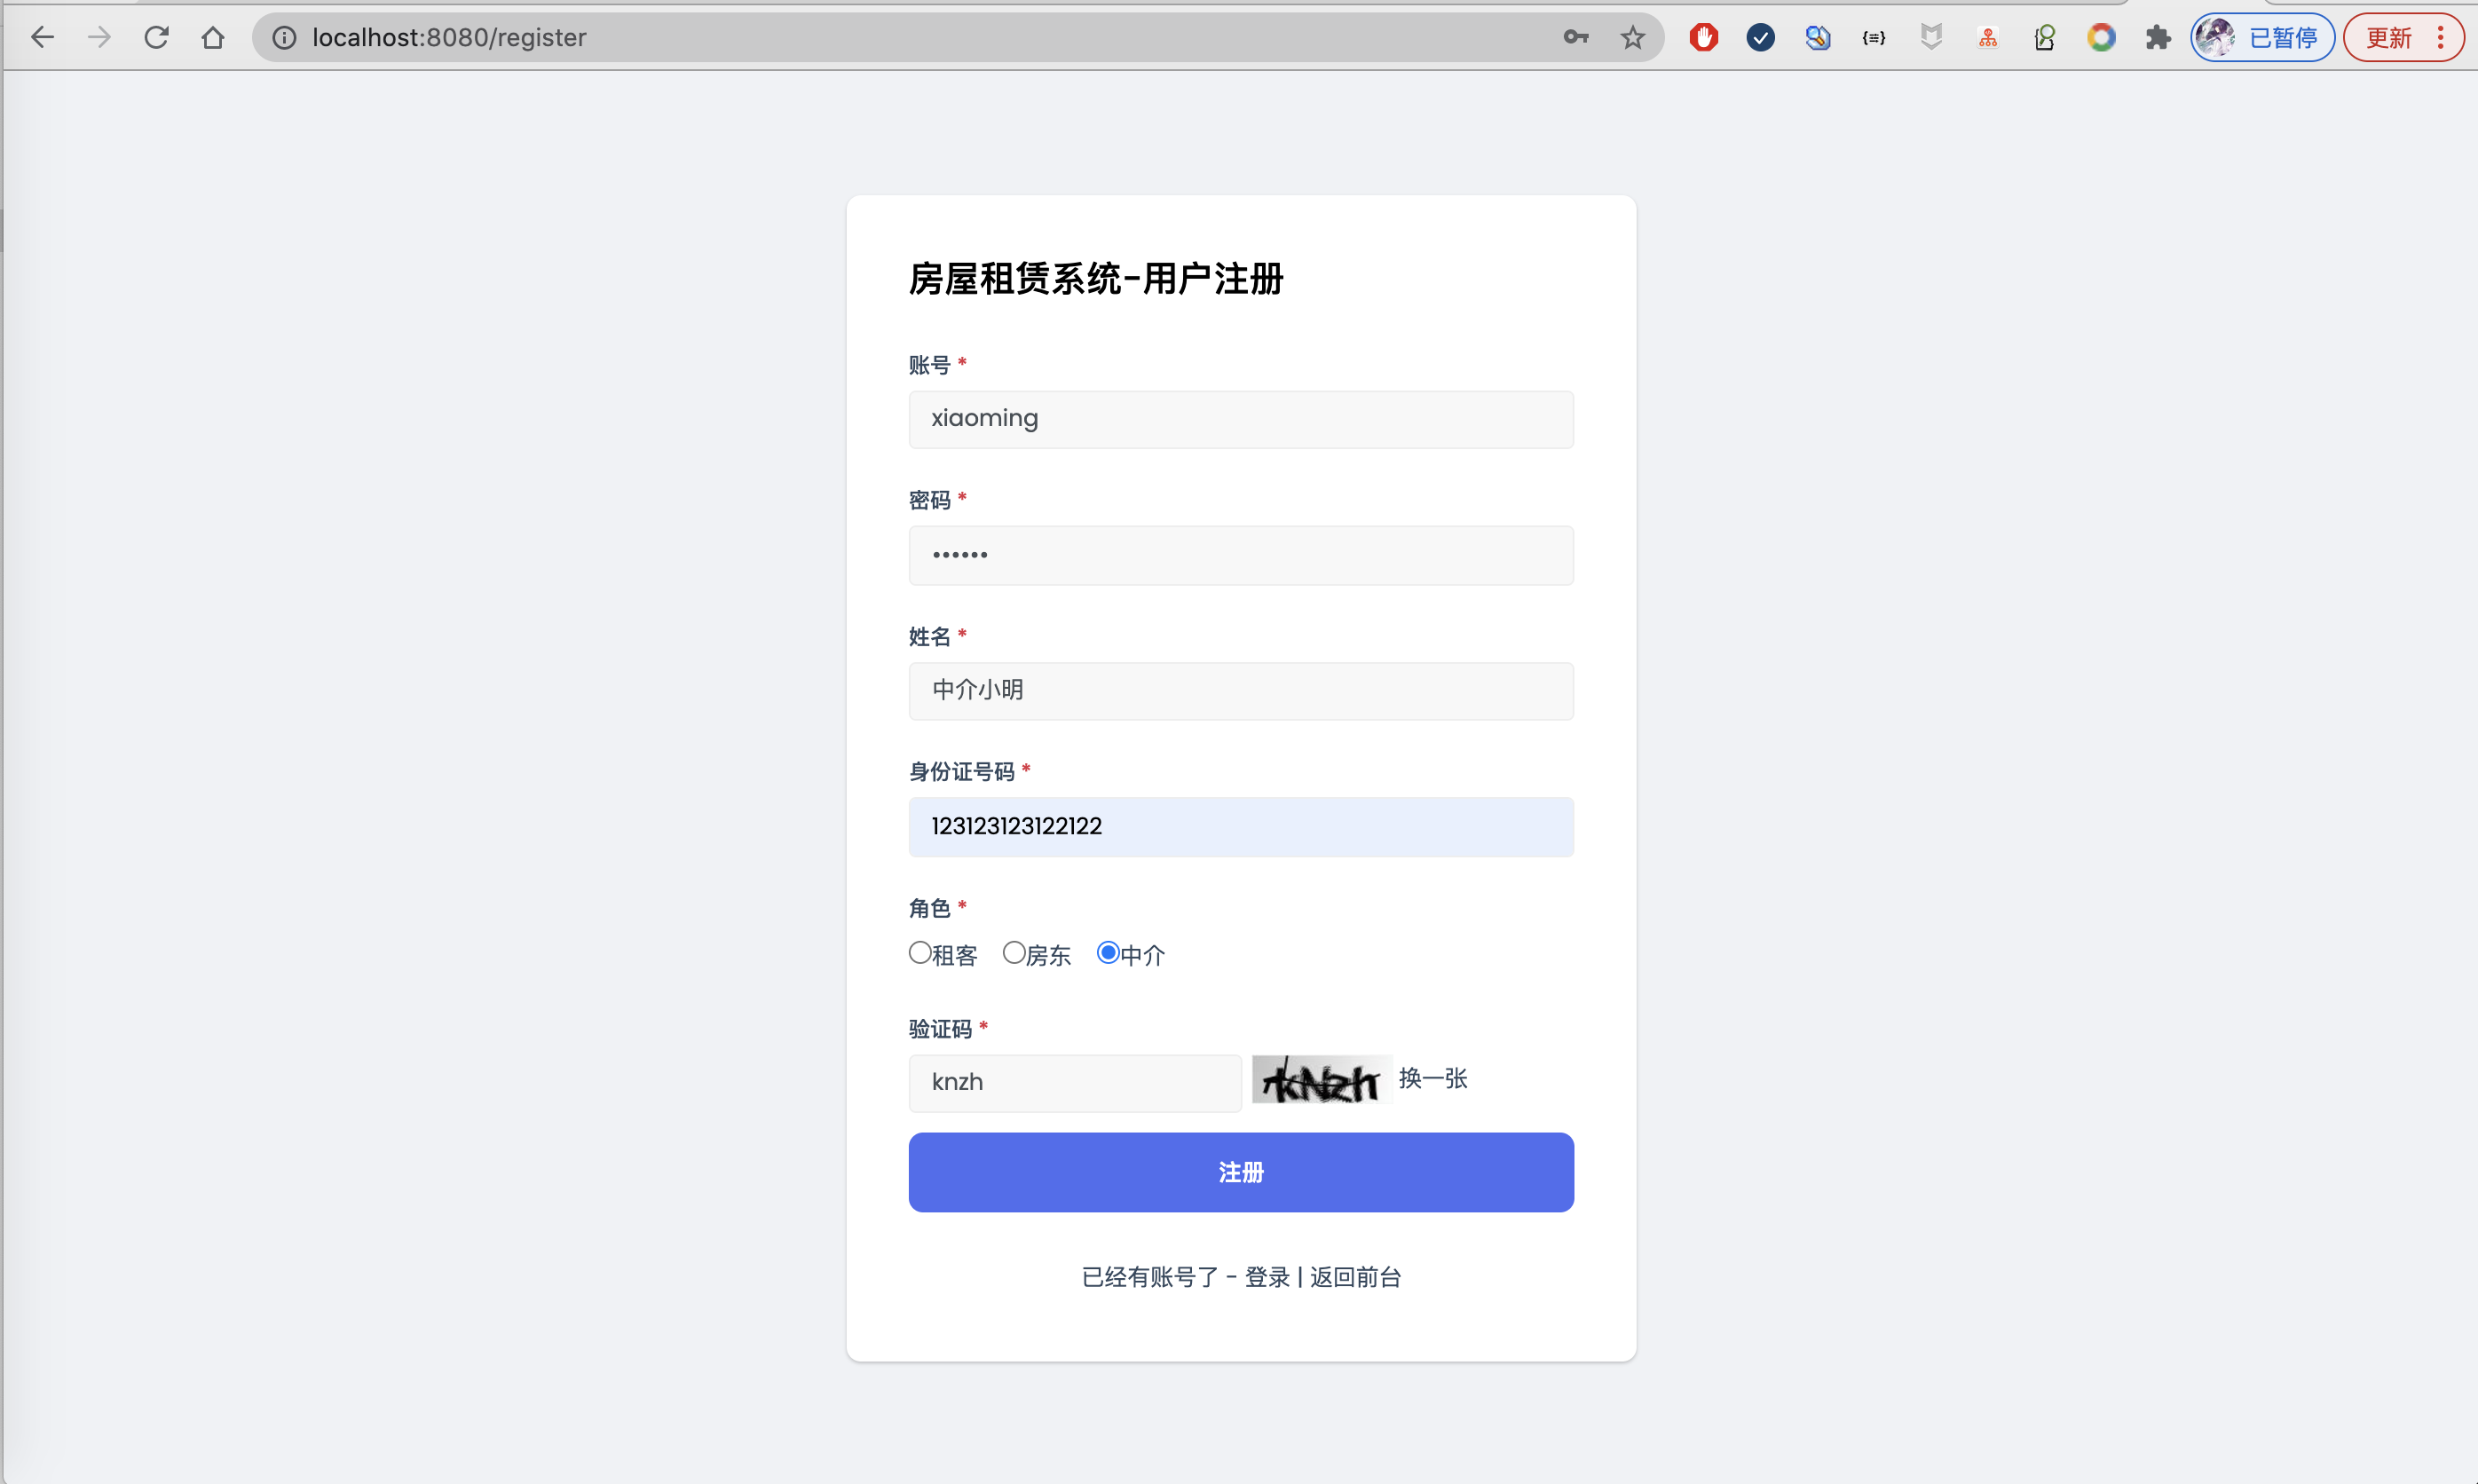Click the 登录 link
Viewport: 2478px width, 1484px height.
[x=1267, y=1277]
